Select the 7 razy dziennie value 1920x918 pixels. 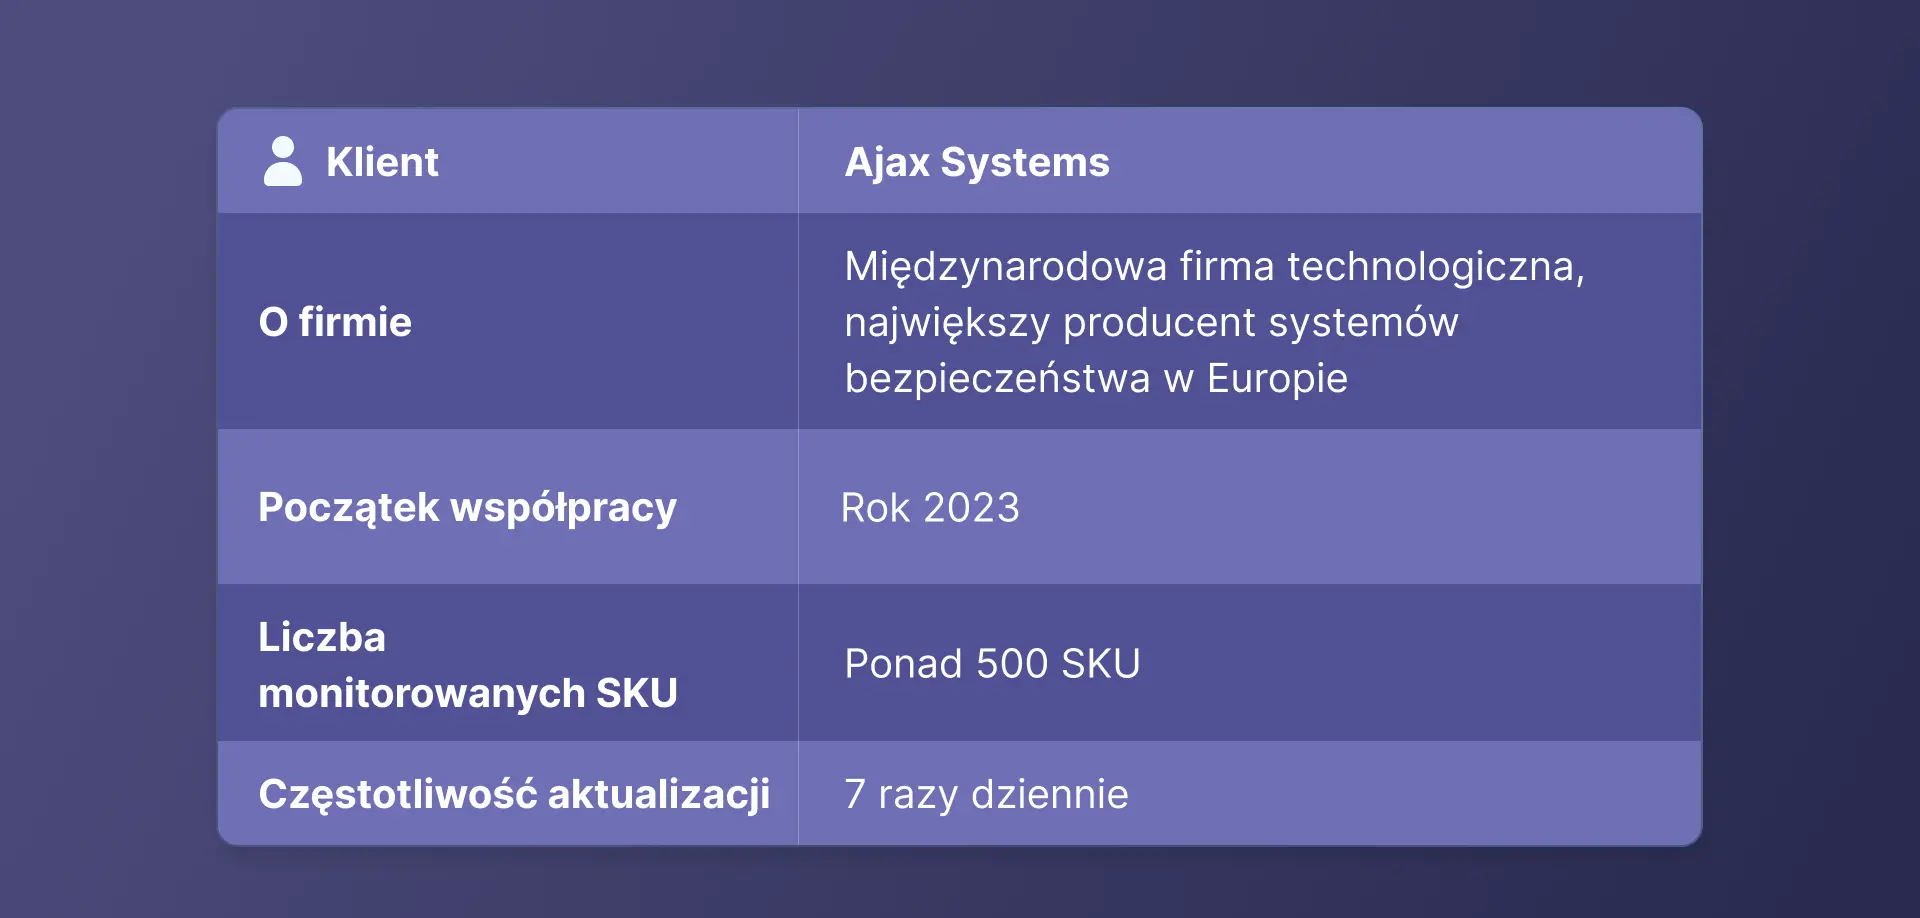coord(986,795)
